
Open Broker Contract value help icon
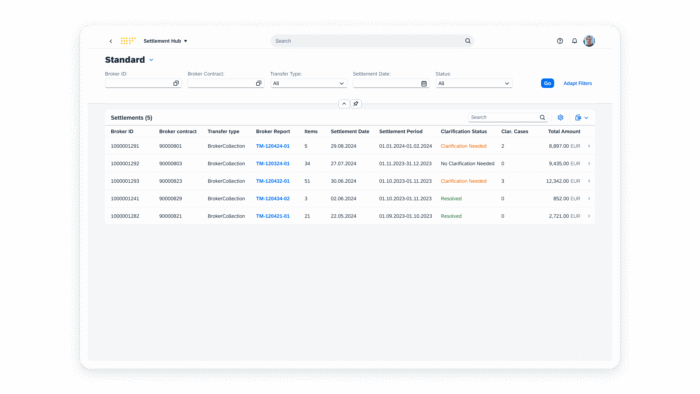(258, 83)
